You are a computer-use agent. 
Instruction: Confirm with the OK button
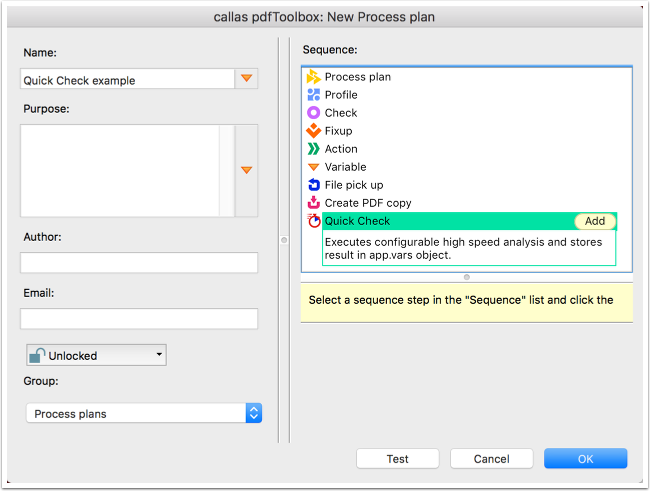585,459
